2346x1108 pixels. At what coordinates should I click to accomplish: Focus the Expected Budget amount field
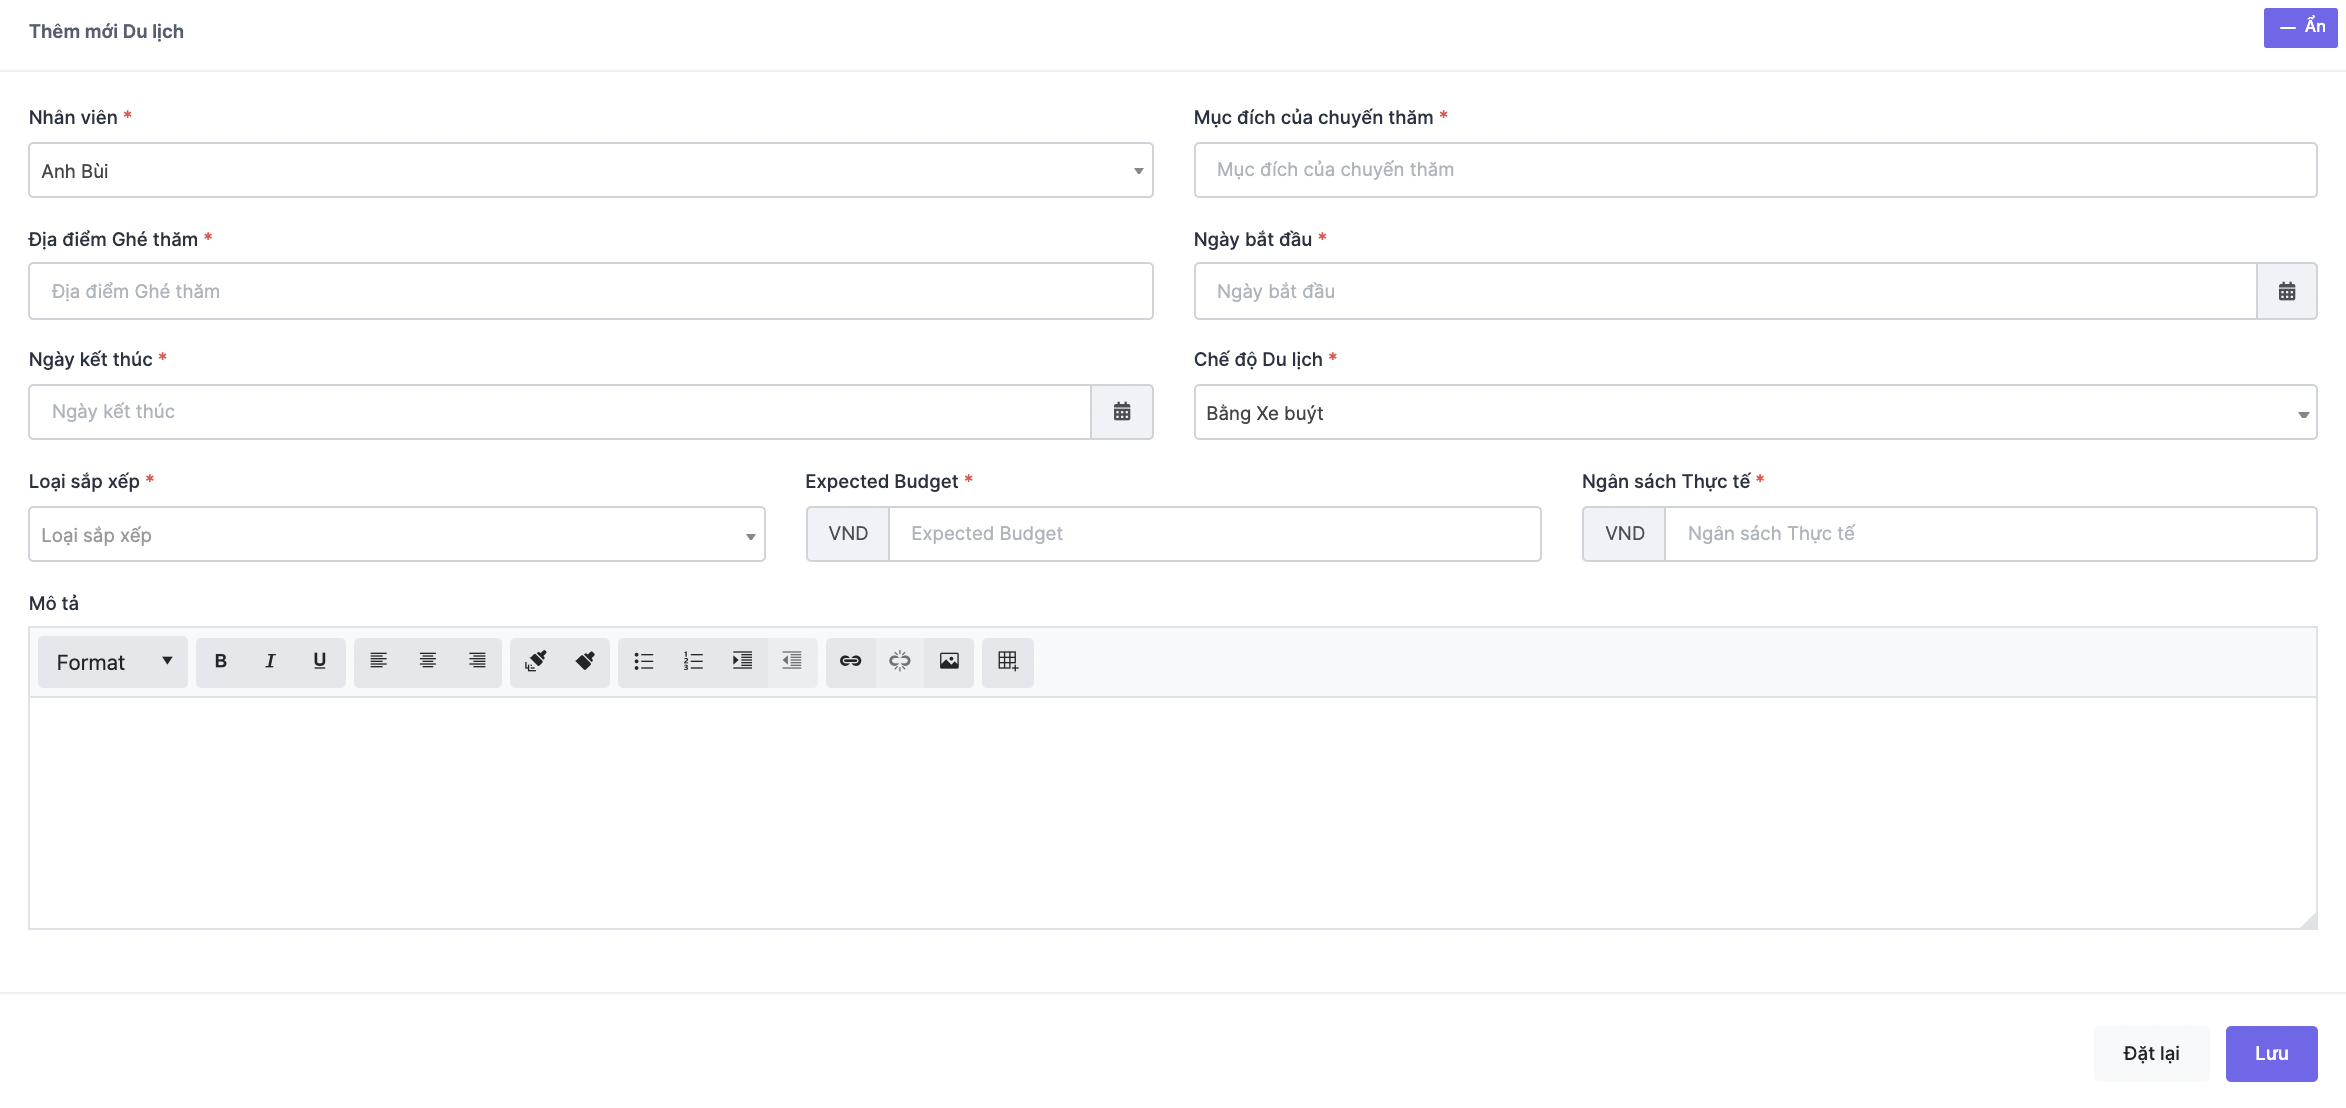(x=1214, y=534)
